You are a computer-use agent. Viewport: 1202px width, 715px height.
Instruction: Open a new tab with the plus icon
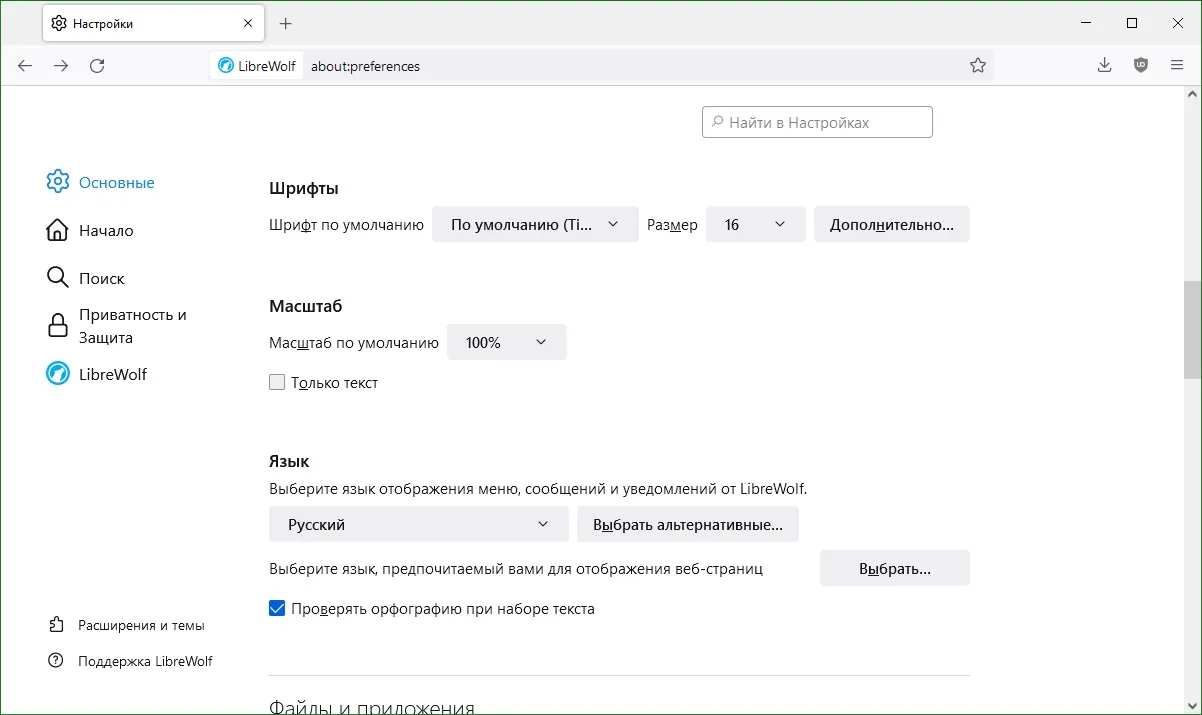point(286,23)
